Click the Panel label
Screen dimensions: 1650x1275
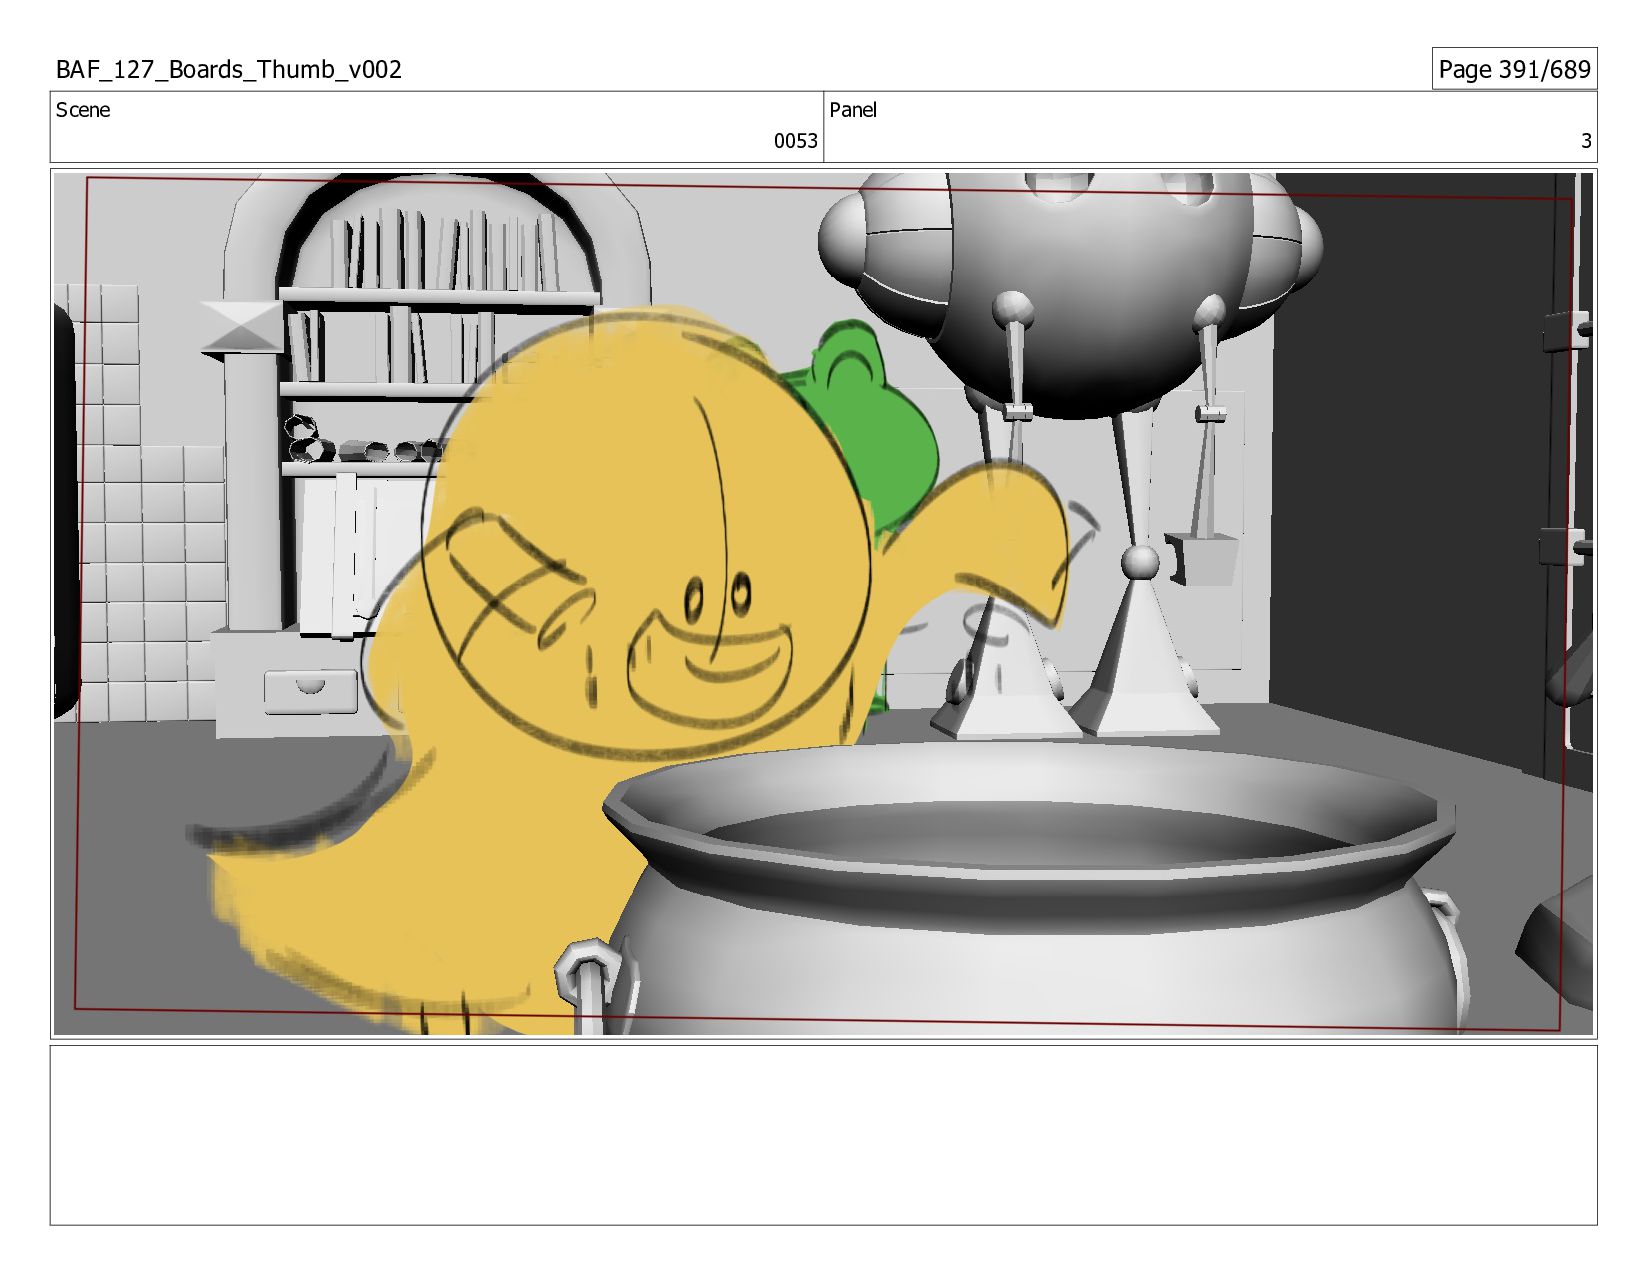[853, 110]
